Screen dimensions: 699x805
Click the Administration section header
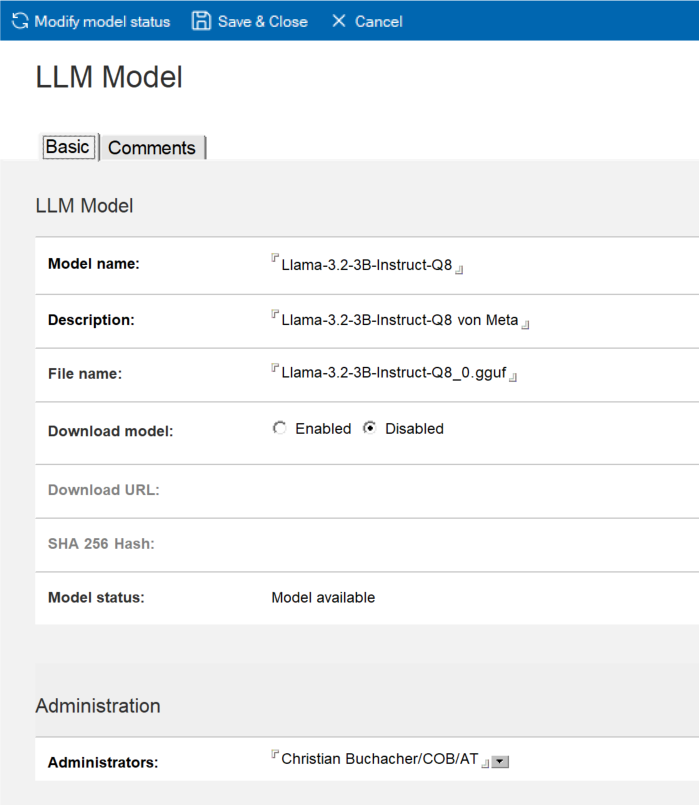point(98,706)
